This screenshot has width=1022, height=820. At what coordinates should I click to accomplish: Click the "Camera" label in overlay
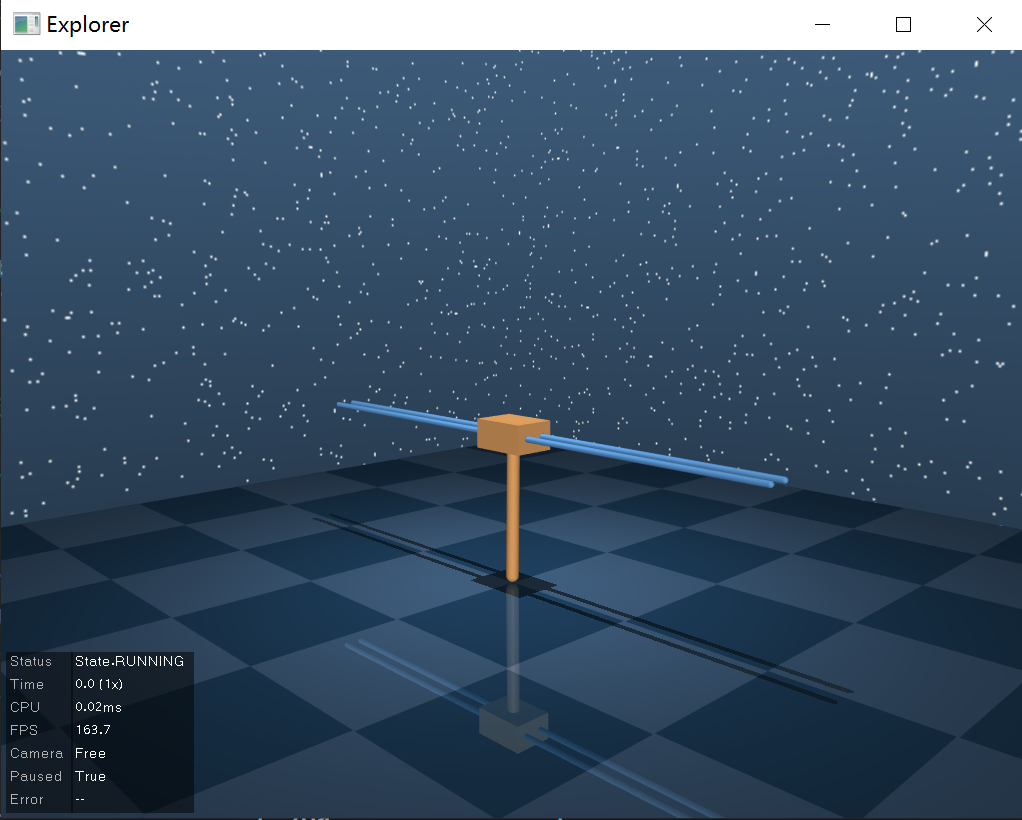[36, 753]
